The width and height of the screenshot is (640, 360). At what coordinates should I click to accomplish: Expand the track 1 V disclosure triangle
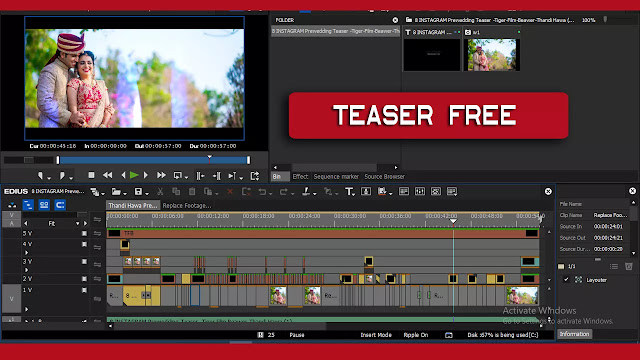coord(27,309)
